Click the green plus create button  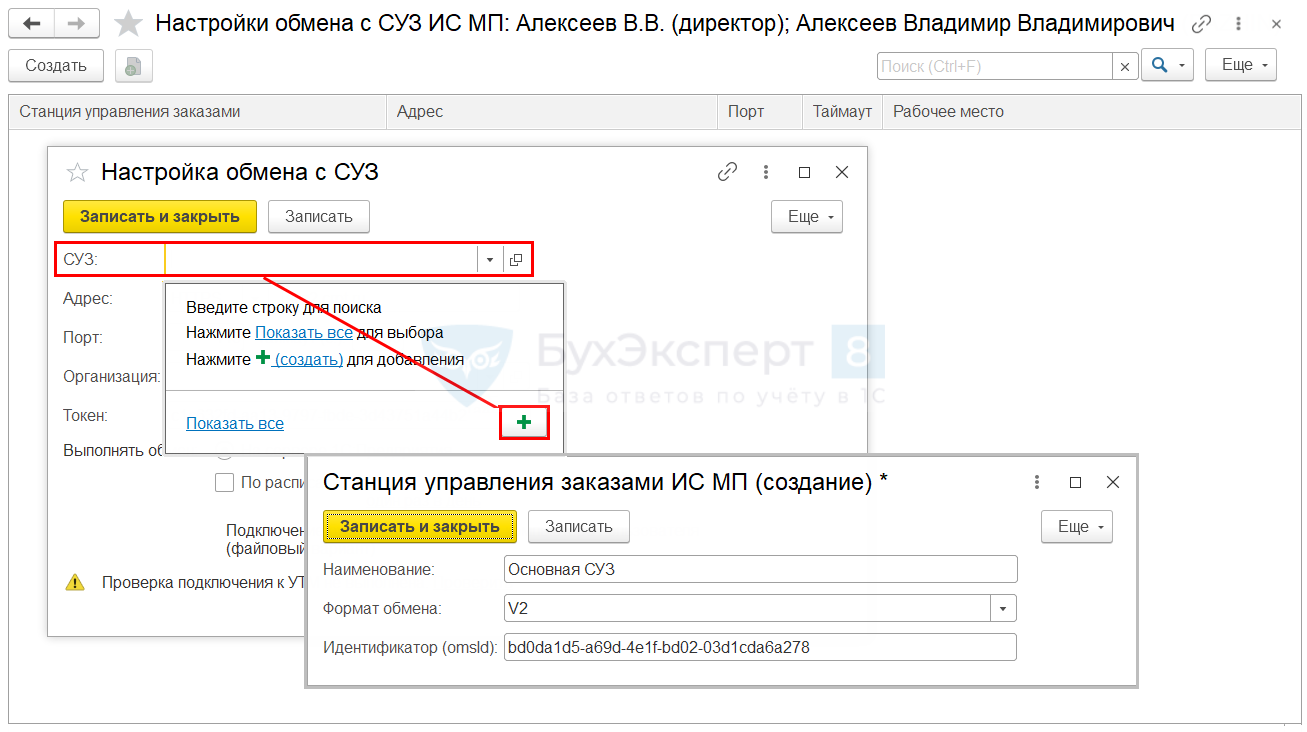tap(524, 423)
